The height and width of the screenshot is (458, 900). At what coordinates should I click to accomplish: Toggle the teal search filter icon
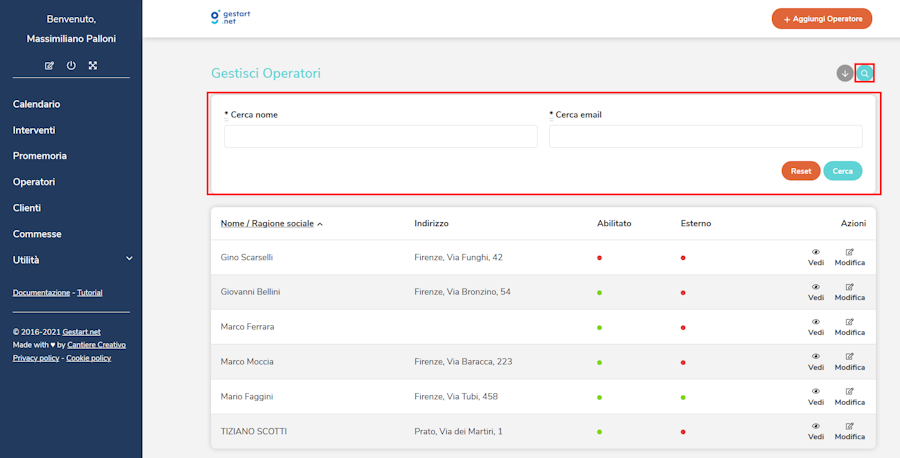coord(865,73)
